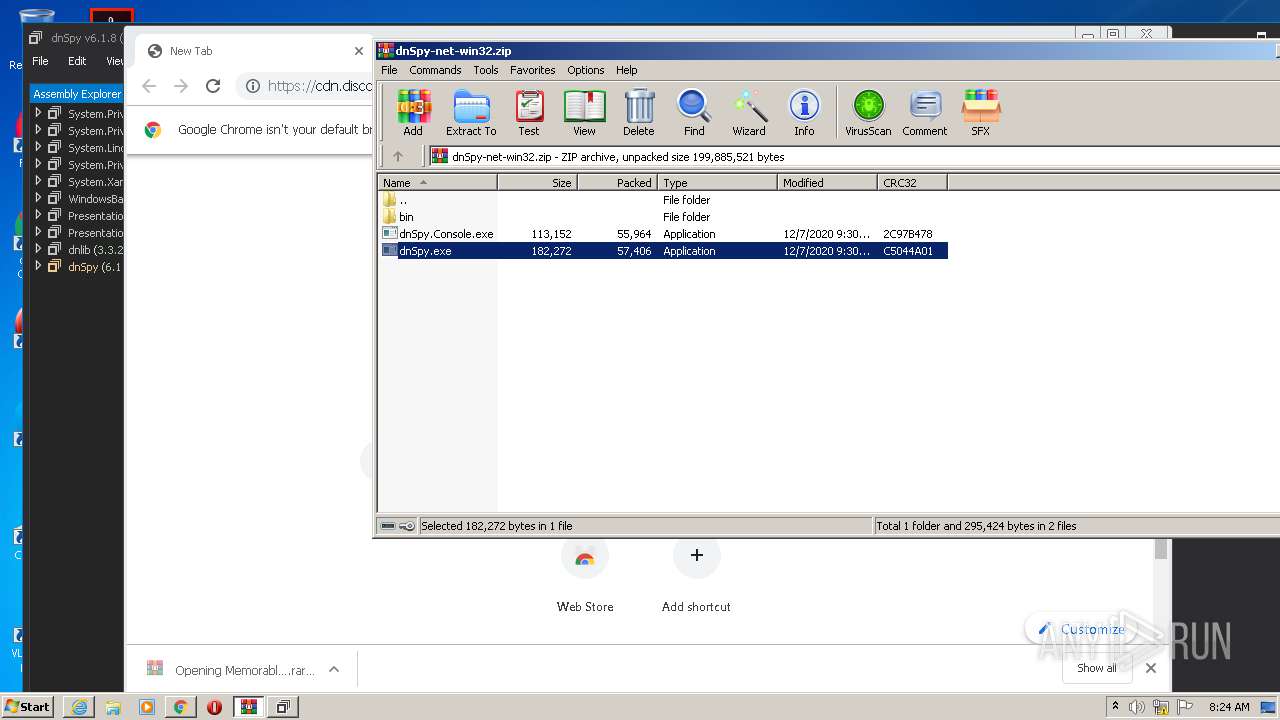Select dnSpy.Console.exe in archive list
This screenshot has width=1280, height=720.
pyautogui.click(x=663, y=234)
